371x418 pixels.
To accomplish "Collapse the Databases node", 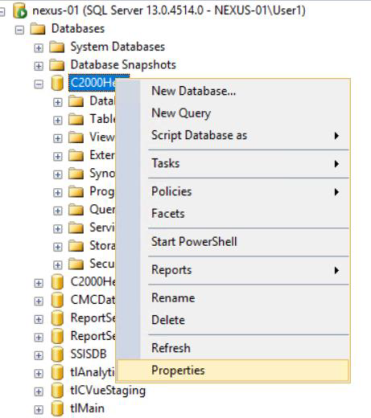I will 19,30.
